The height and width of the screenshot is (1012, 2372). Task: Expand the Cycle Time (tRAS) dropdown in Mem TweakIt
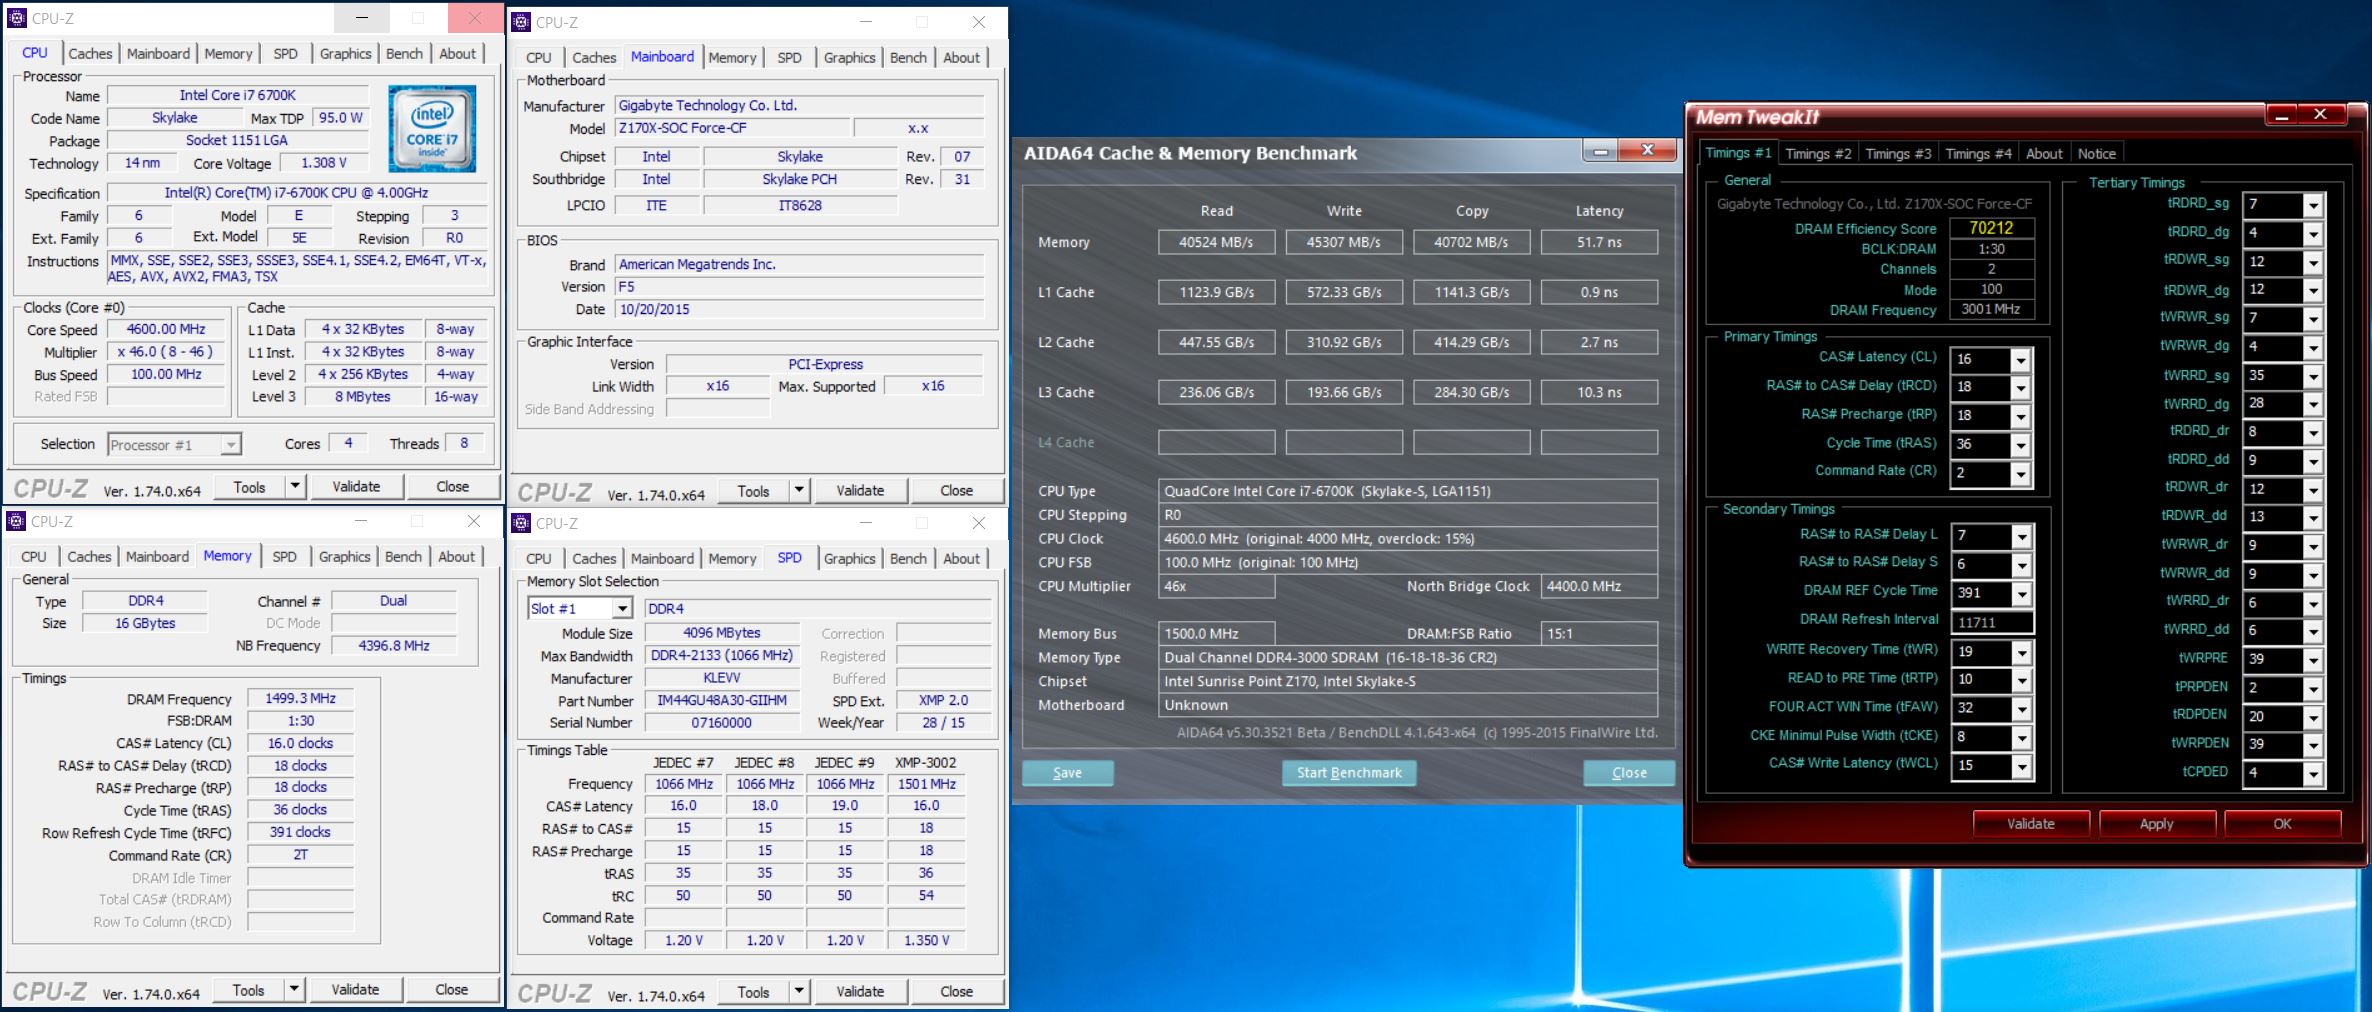pyautogui.click(x=2020, y=445)
